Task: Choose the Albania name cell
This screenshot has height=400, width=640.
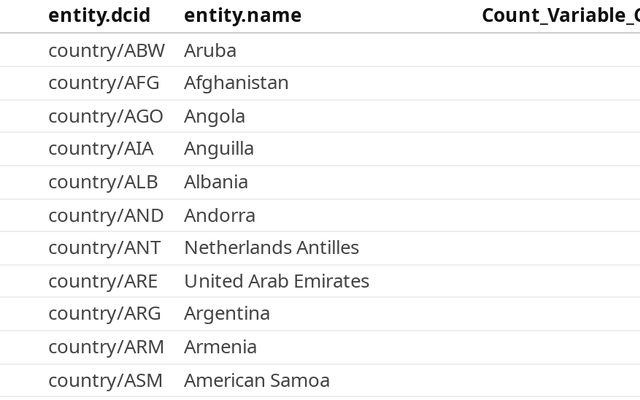Action: coord(216,182)
